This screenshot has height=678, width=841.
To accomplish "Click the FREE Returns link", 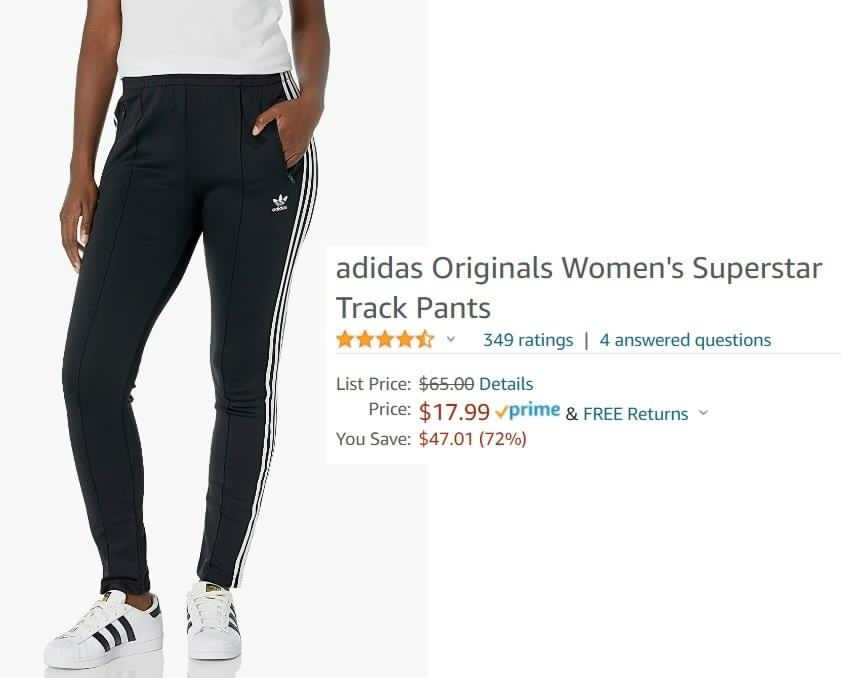I will coord(636,414).
